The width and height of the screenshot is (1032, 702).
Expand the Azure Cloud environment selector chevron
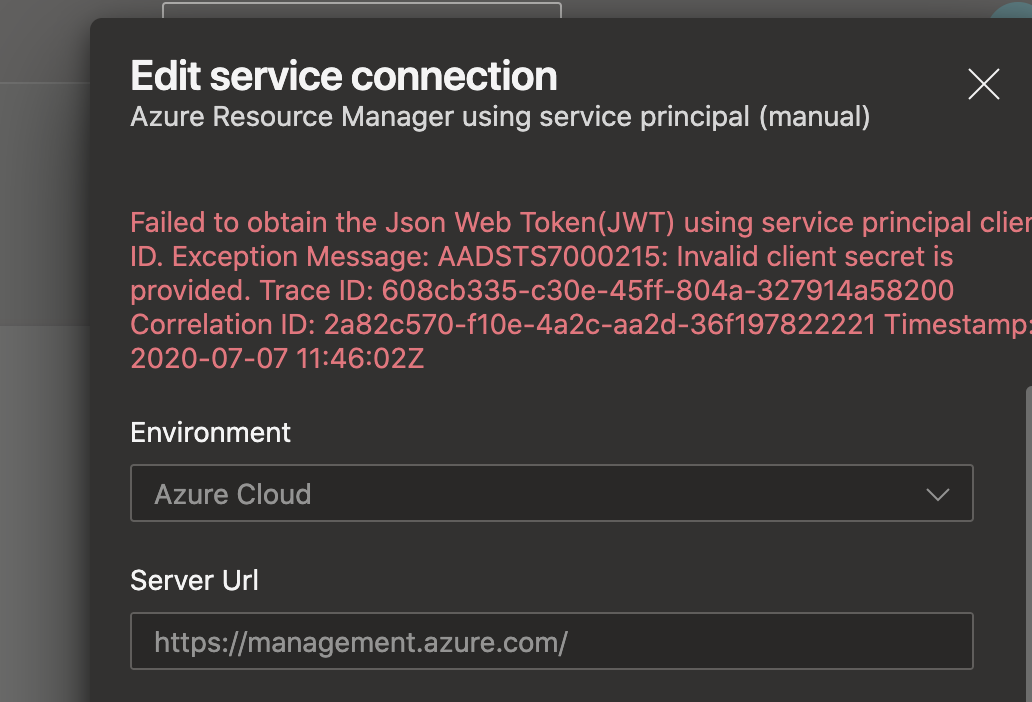click(x=937, y=493)
